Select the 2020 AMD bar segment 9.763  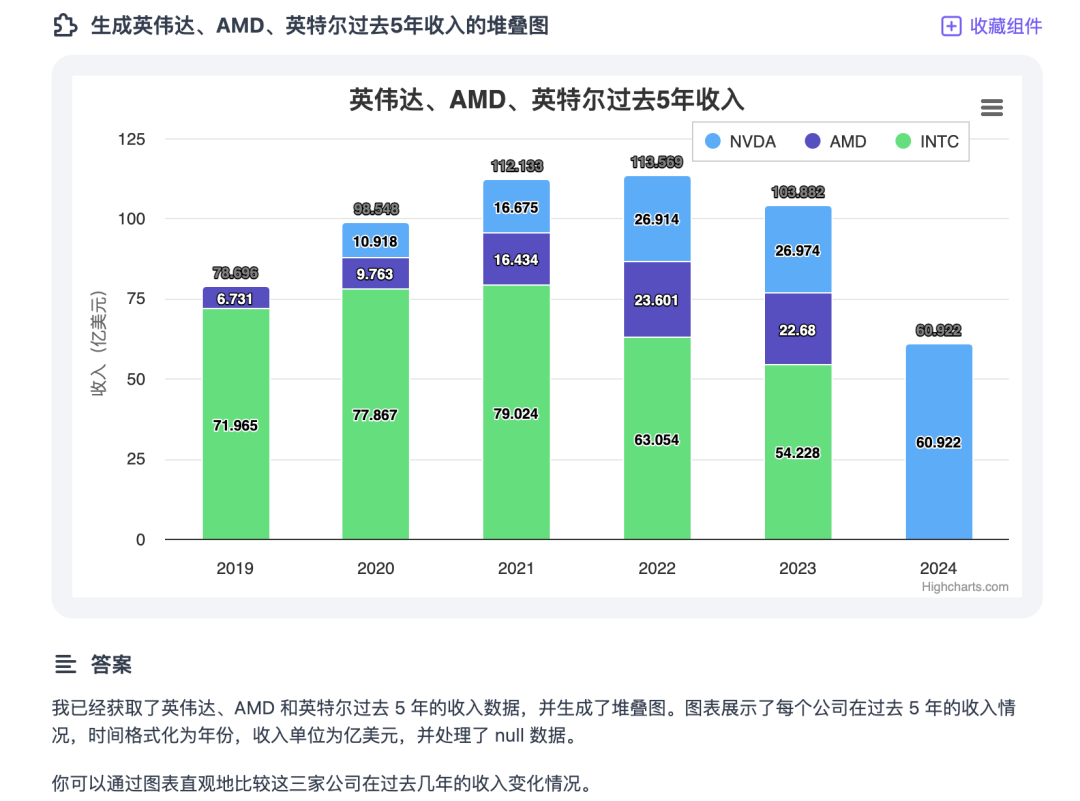click(x=375, y=273)
